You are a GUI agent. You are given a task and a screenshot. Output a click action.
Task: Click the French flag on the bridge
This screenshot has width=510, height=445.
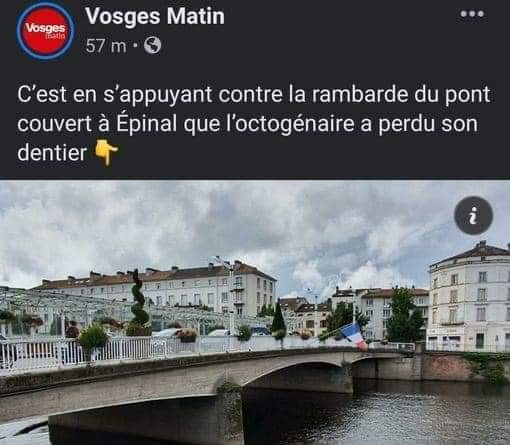(355, 336)
